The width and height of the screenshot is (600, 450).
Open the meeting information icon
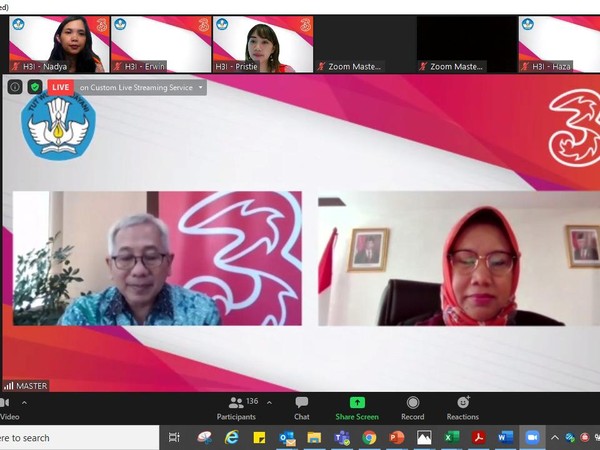click(x=15, y=87)
